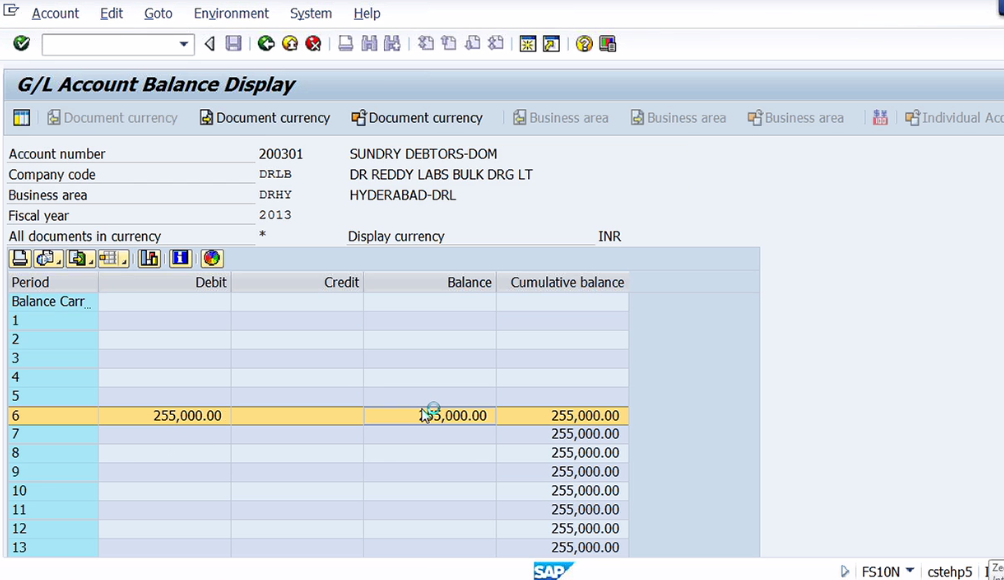Click the Save diskette icon

pyautogui.click(x=234, y=44)
